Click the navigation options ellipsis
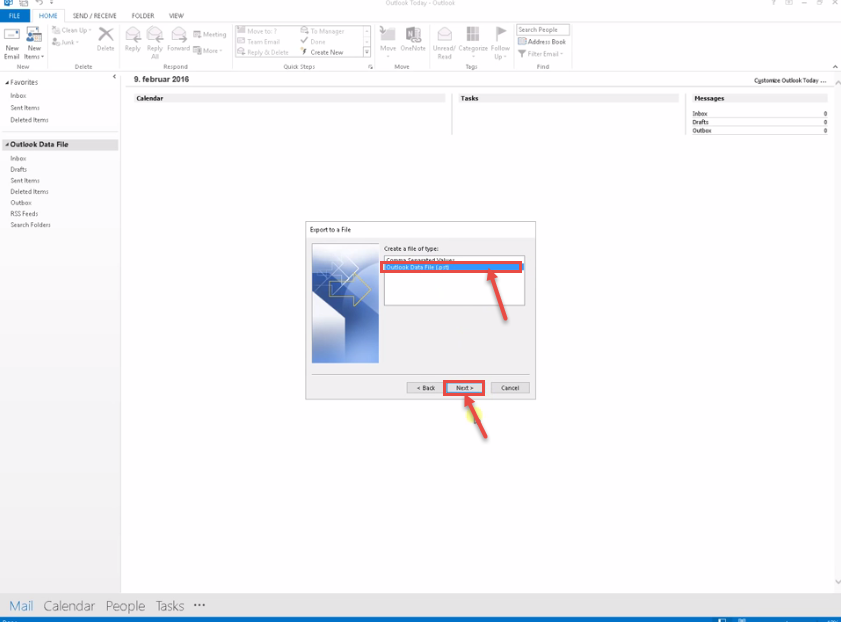This screenshot has width=841, height=622. point(200,605)
